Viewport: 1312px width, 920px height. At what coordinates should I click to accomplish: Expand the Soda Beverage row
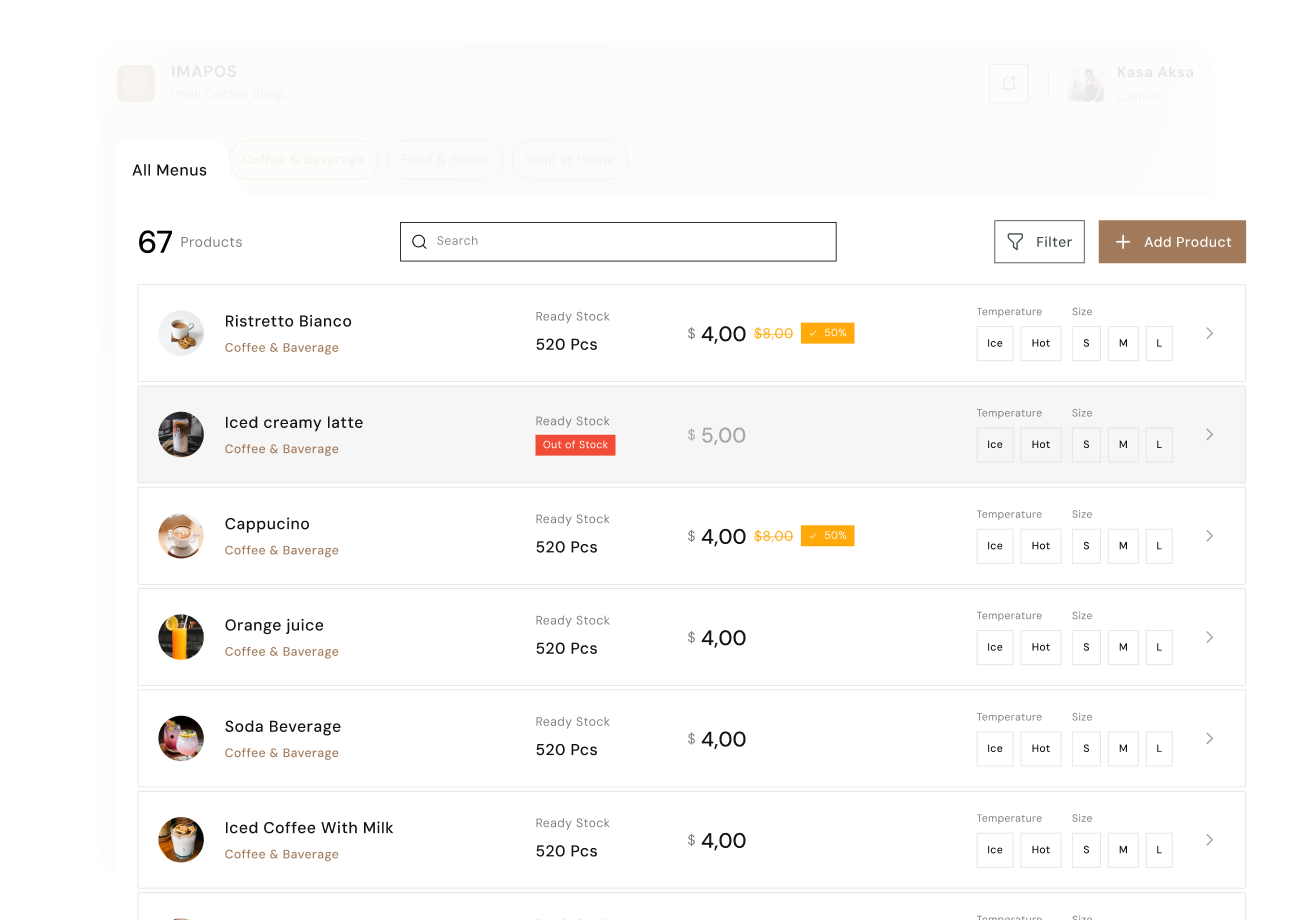1209,738
